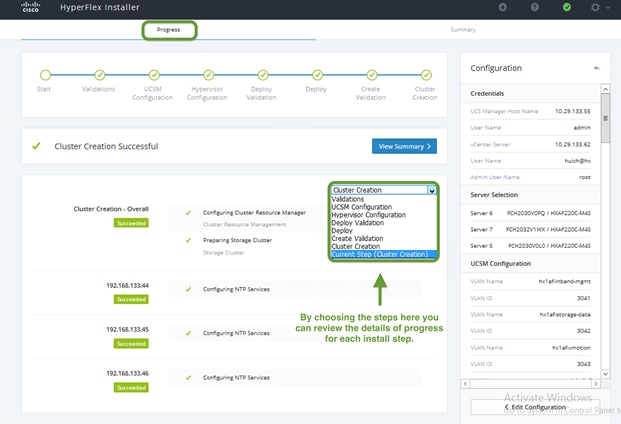Click the green status check icon in header
621x424 pixels.
point(567,7)
